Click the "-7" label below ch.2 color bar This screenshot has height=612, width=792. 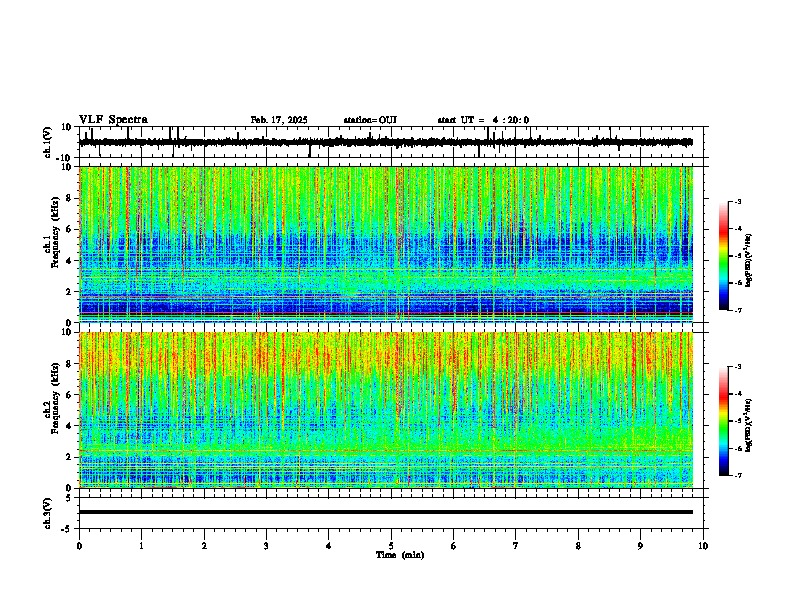click(x=737, y=475)
